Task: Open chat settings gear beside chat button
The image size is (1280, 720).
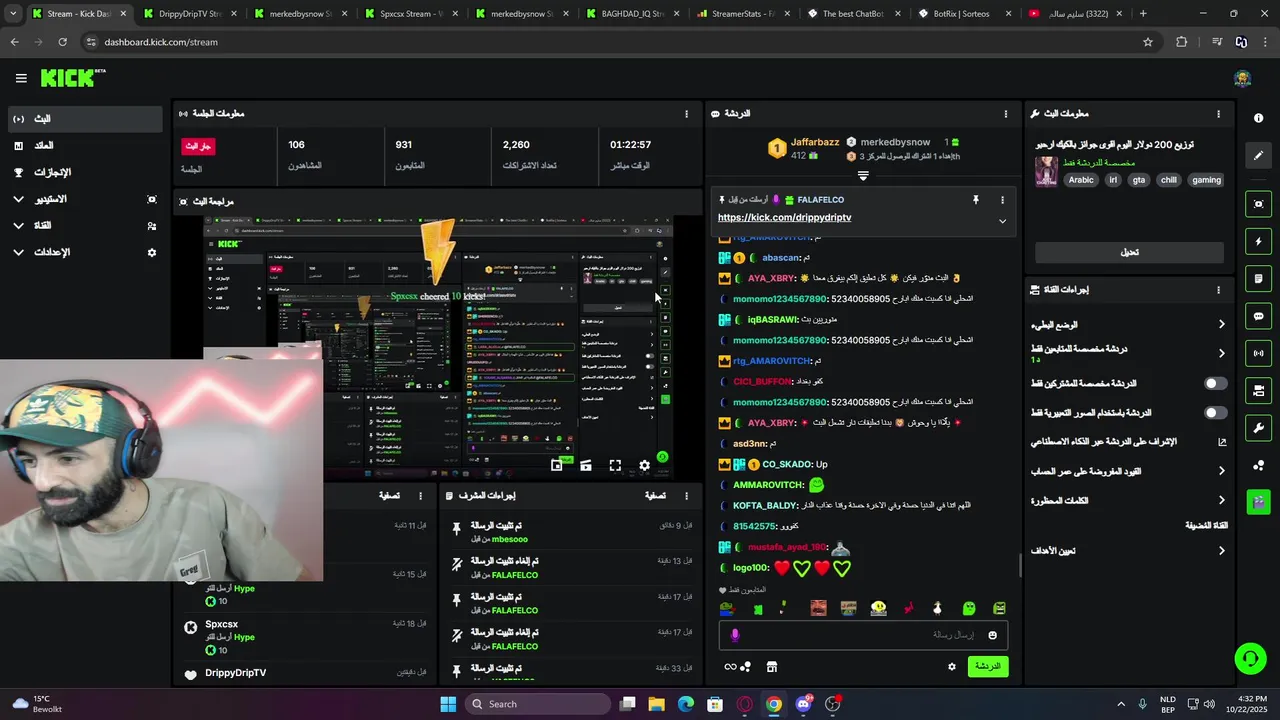Action: point(951,667)
